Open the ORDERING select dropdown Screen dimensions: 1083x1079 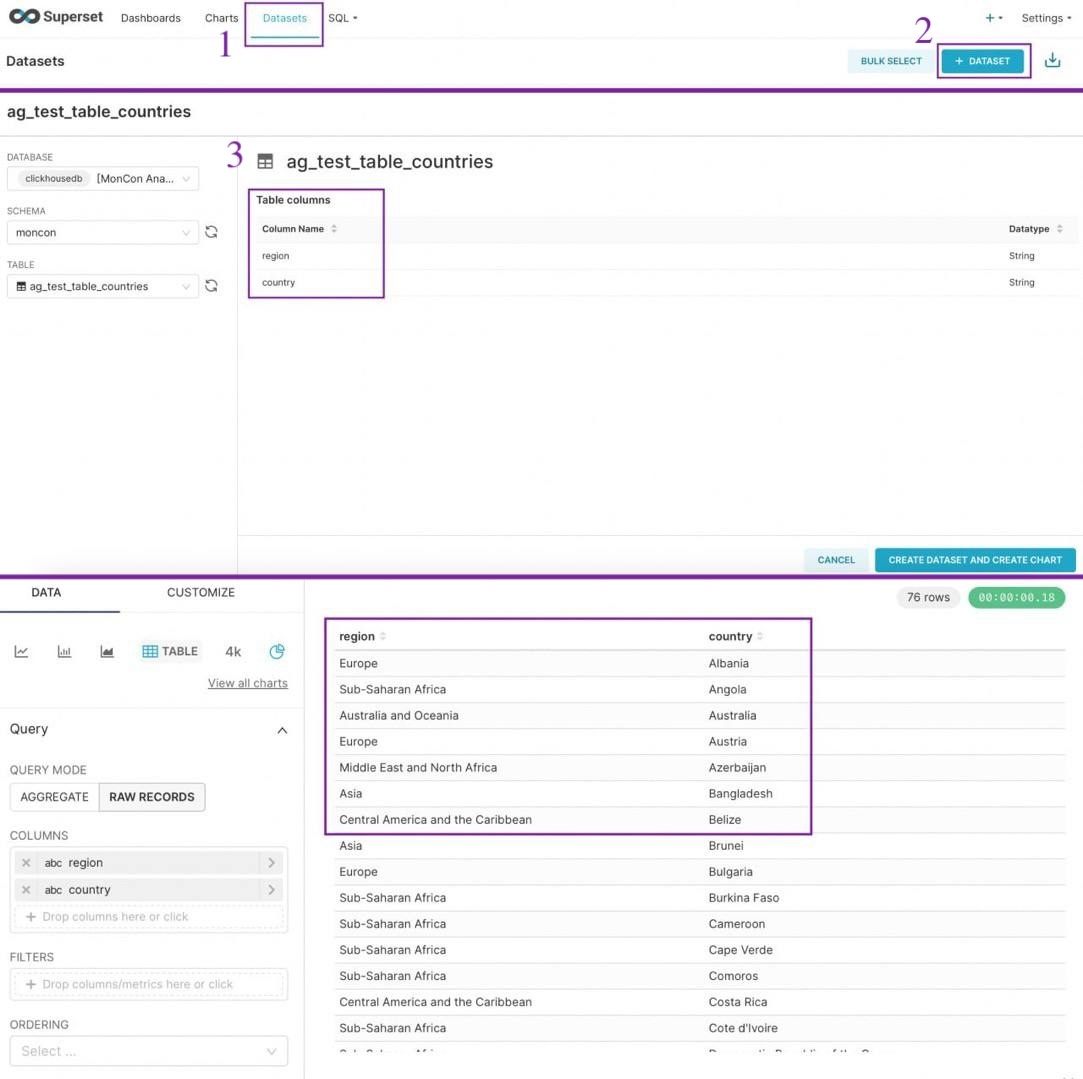point(148,1051)
